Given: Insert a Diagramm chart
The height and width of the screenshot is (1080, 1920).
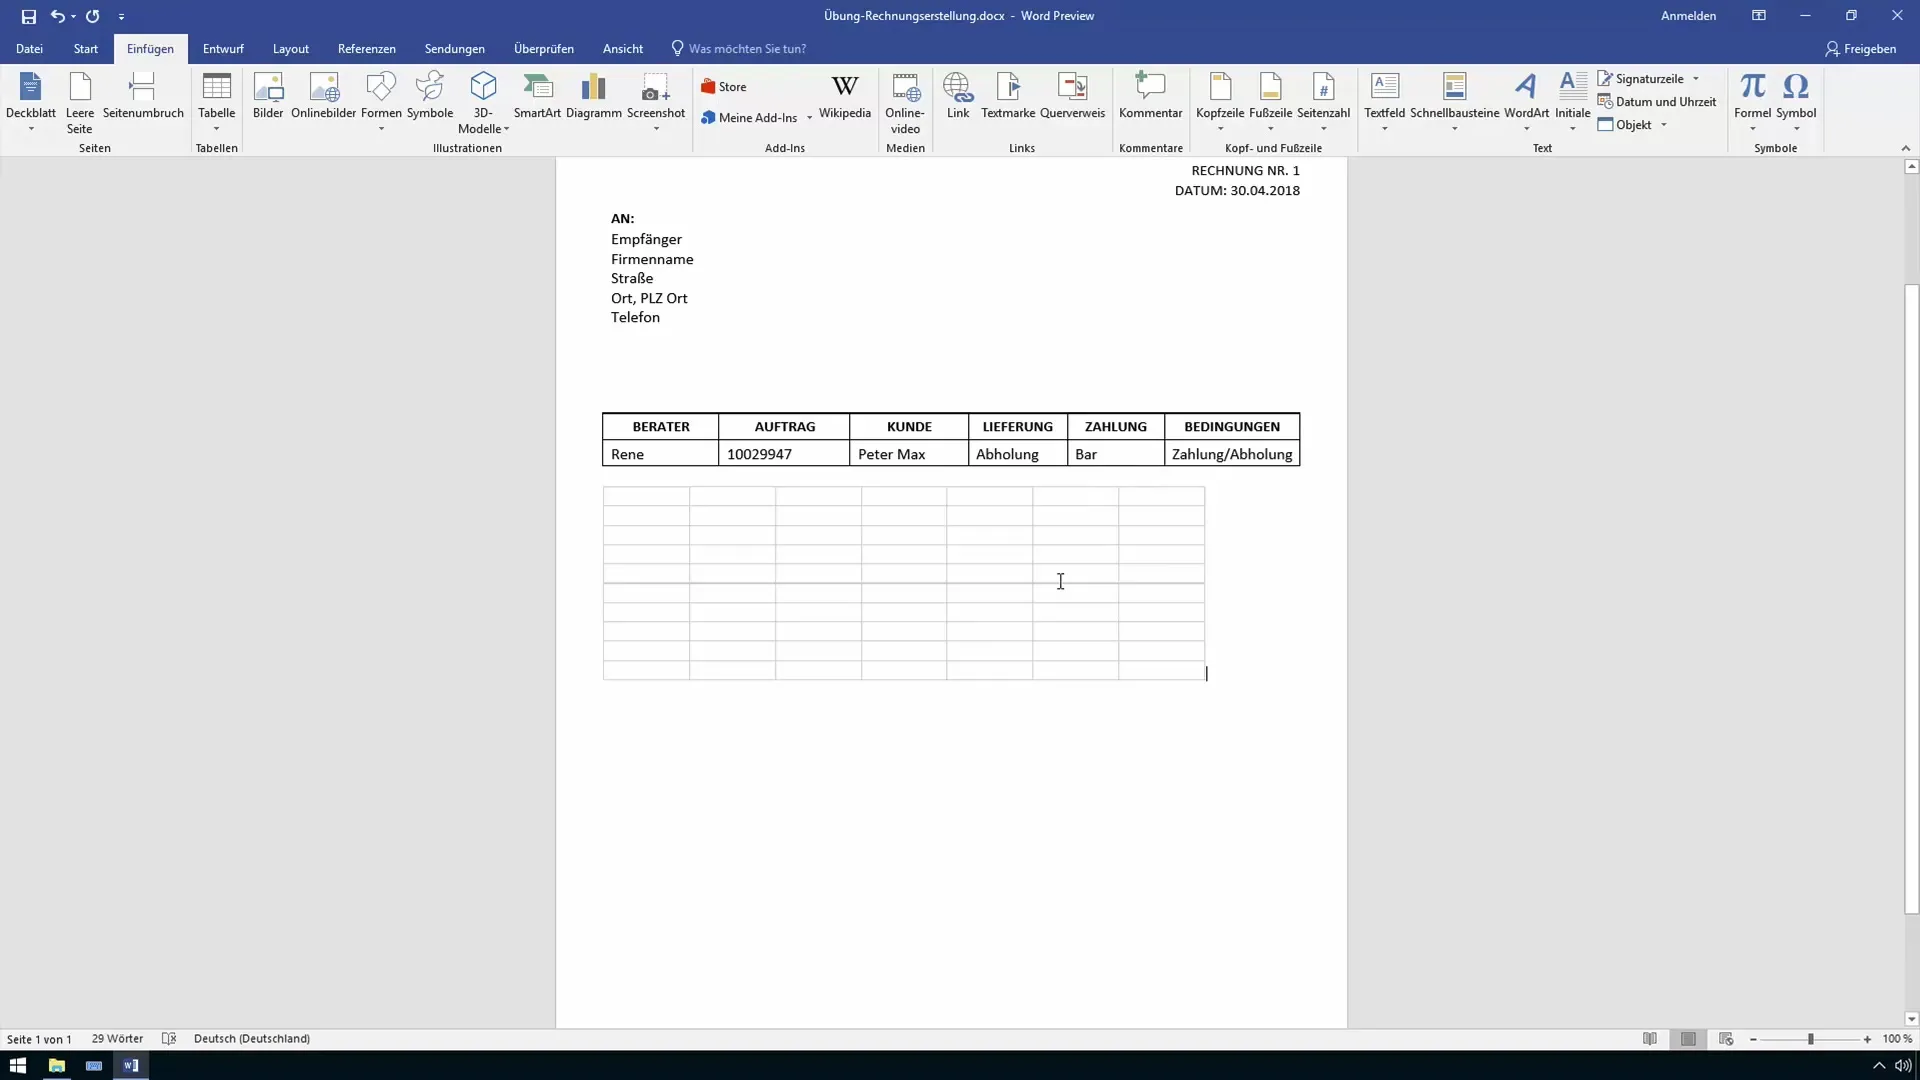Looking at the screenshot, I should tap(594, 97).
